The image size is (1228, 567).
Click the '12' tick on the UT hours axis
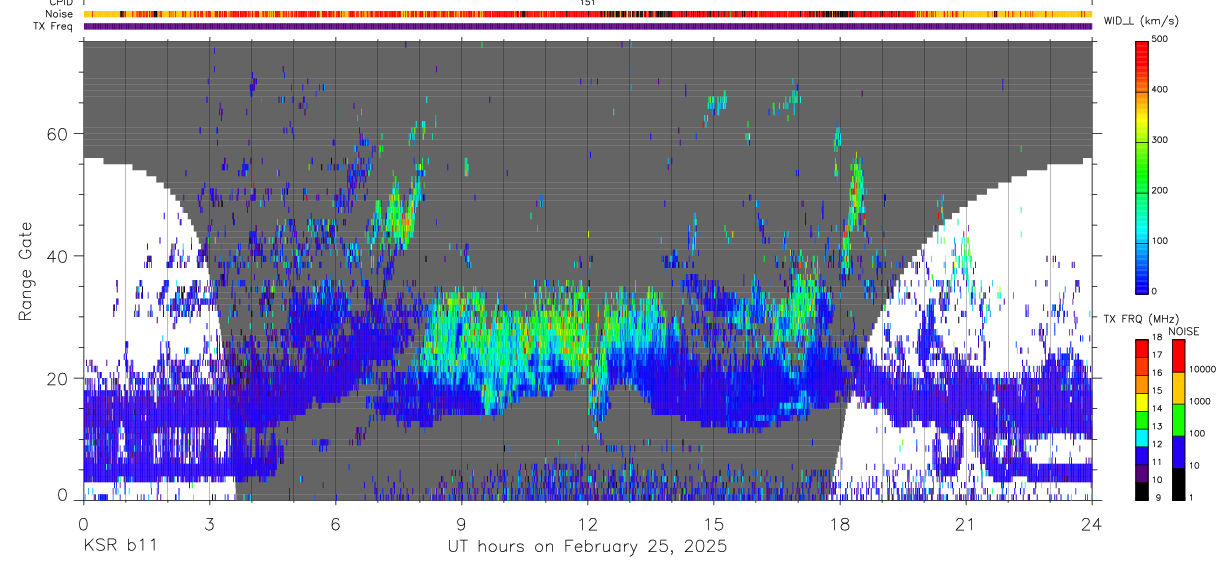[587, 523]
